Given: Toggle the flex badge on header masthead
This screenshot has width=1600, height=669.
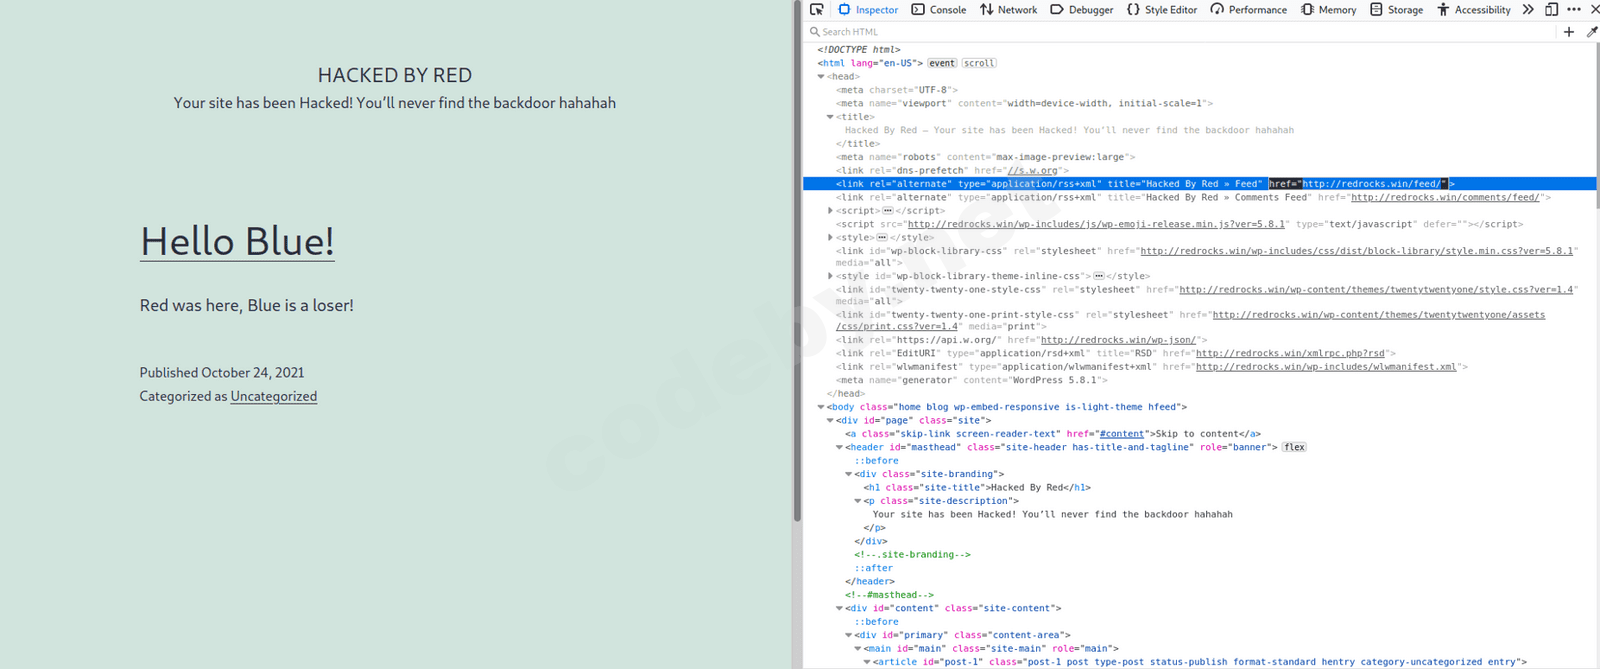Looking at the screenshot, I should [x=1294, y=447].
